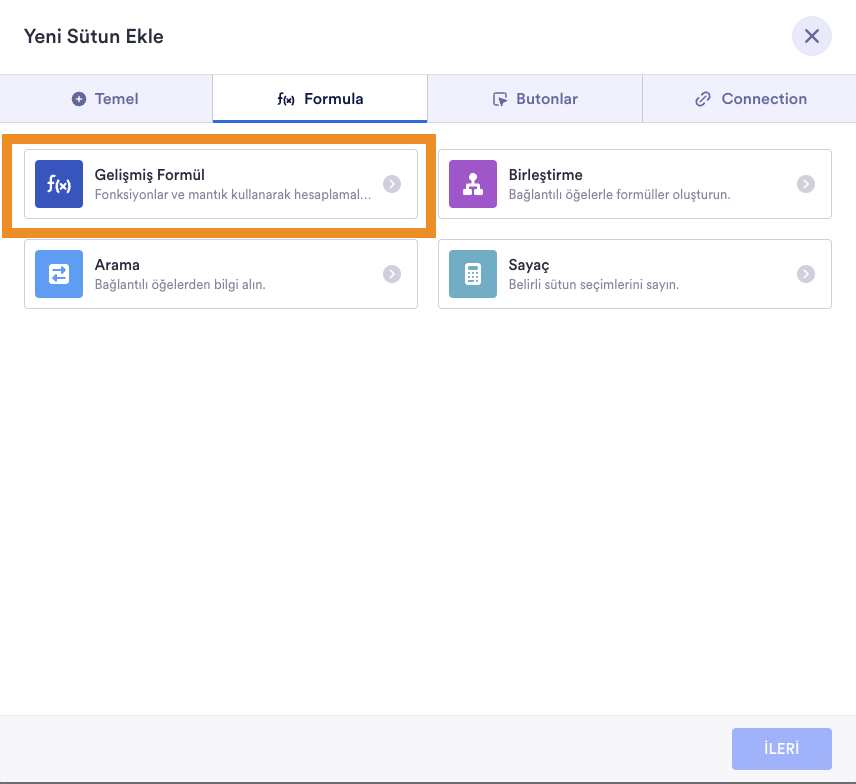Screen dimensions: 856x784
Task: Click the link icon on Connection tab
Action: pyautogui.click(x=703, y=99)
